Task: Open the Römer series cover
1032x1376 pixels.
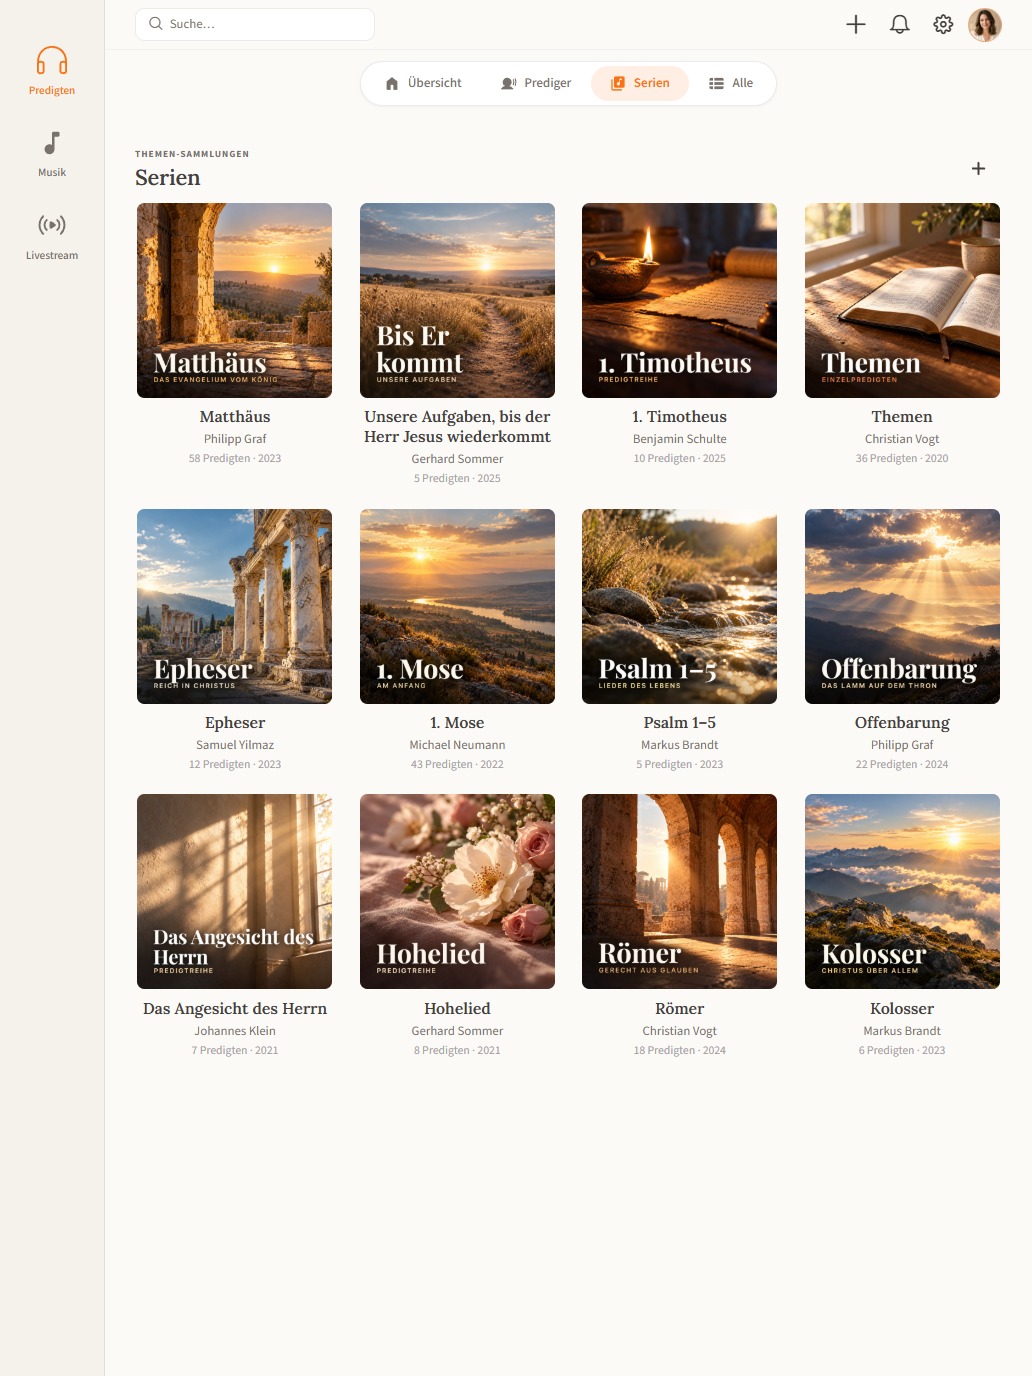Action: pos(679,891)
